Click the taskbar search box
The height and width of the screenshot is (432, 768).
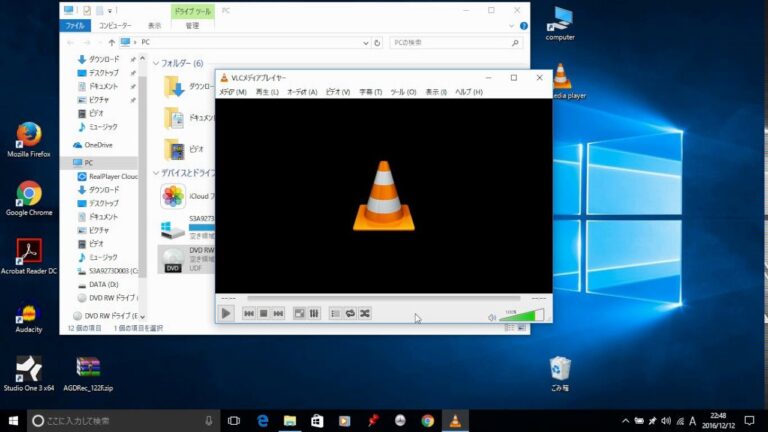[122, 421]
